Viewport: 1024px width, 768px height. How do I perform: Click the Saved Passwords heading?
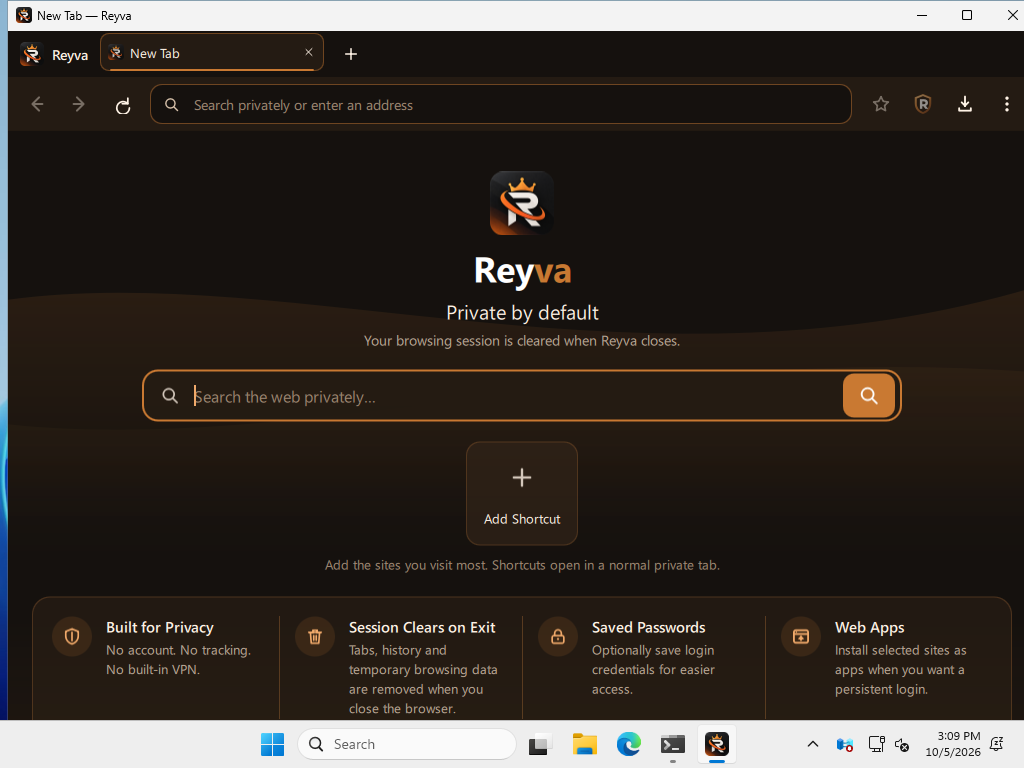click(x=648, y=628)
